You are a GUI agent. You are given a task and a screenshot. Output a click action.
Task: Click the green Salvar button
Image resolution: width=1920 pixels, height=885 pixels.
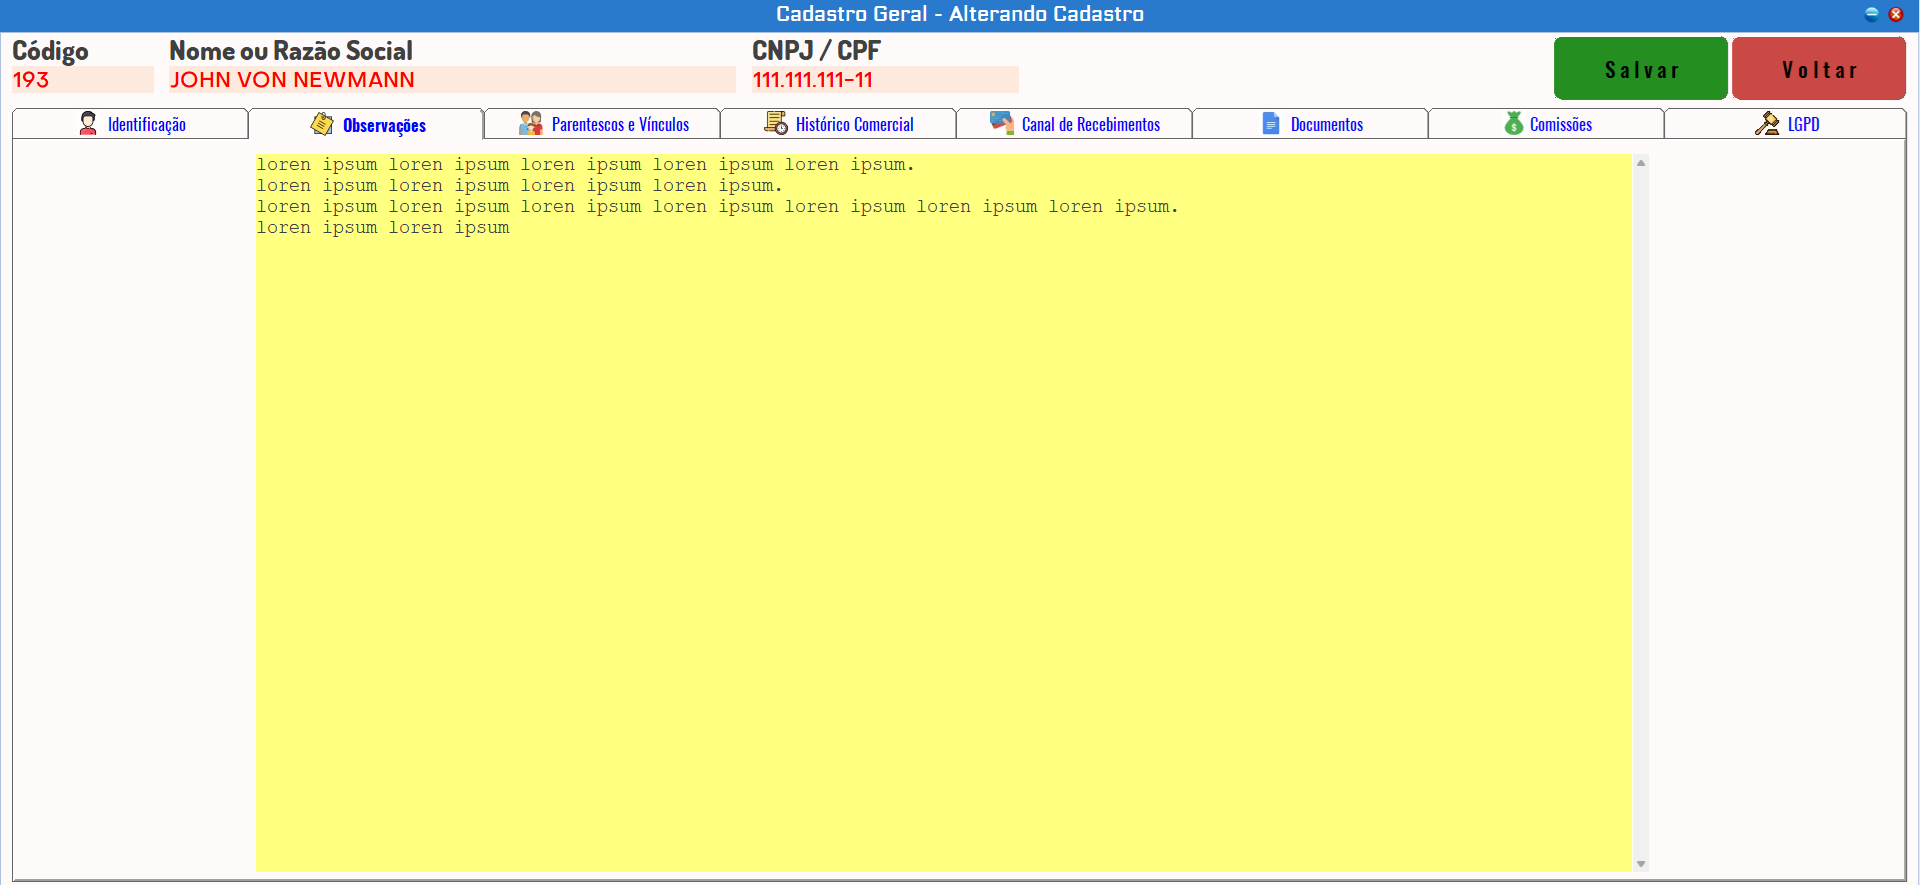click(x=1641, y=69)
